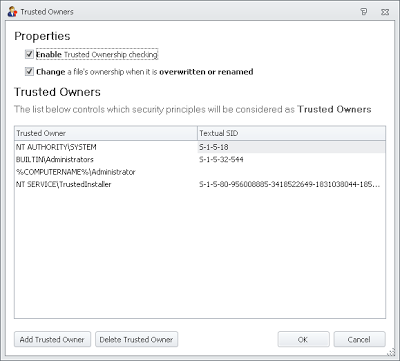
Task: Click Add Trusted Owner button
Action: point(52,339)
